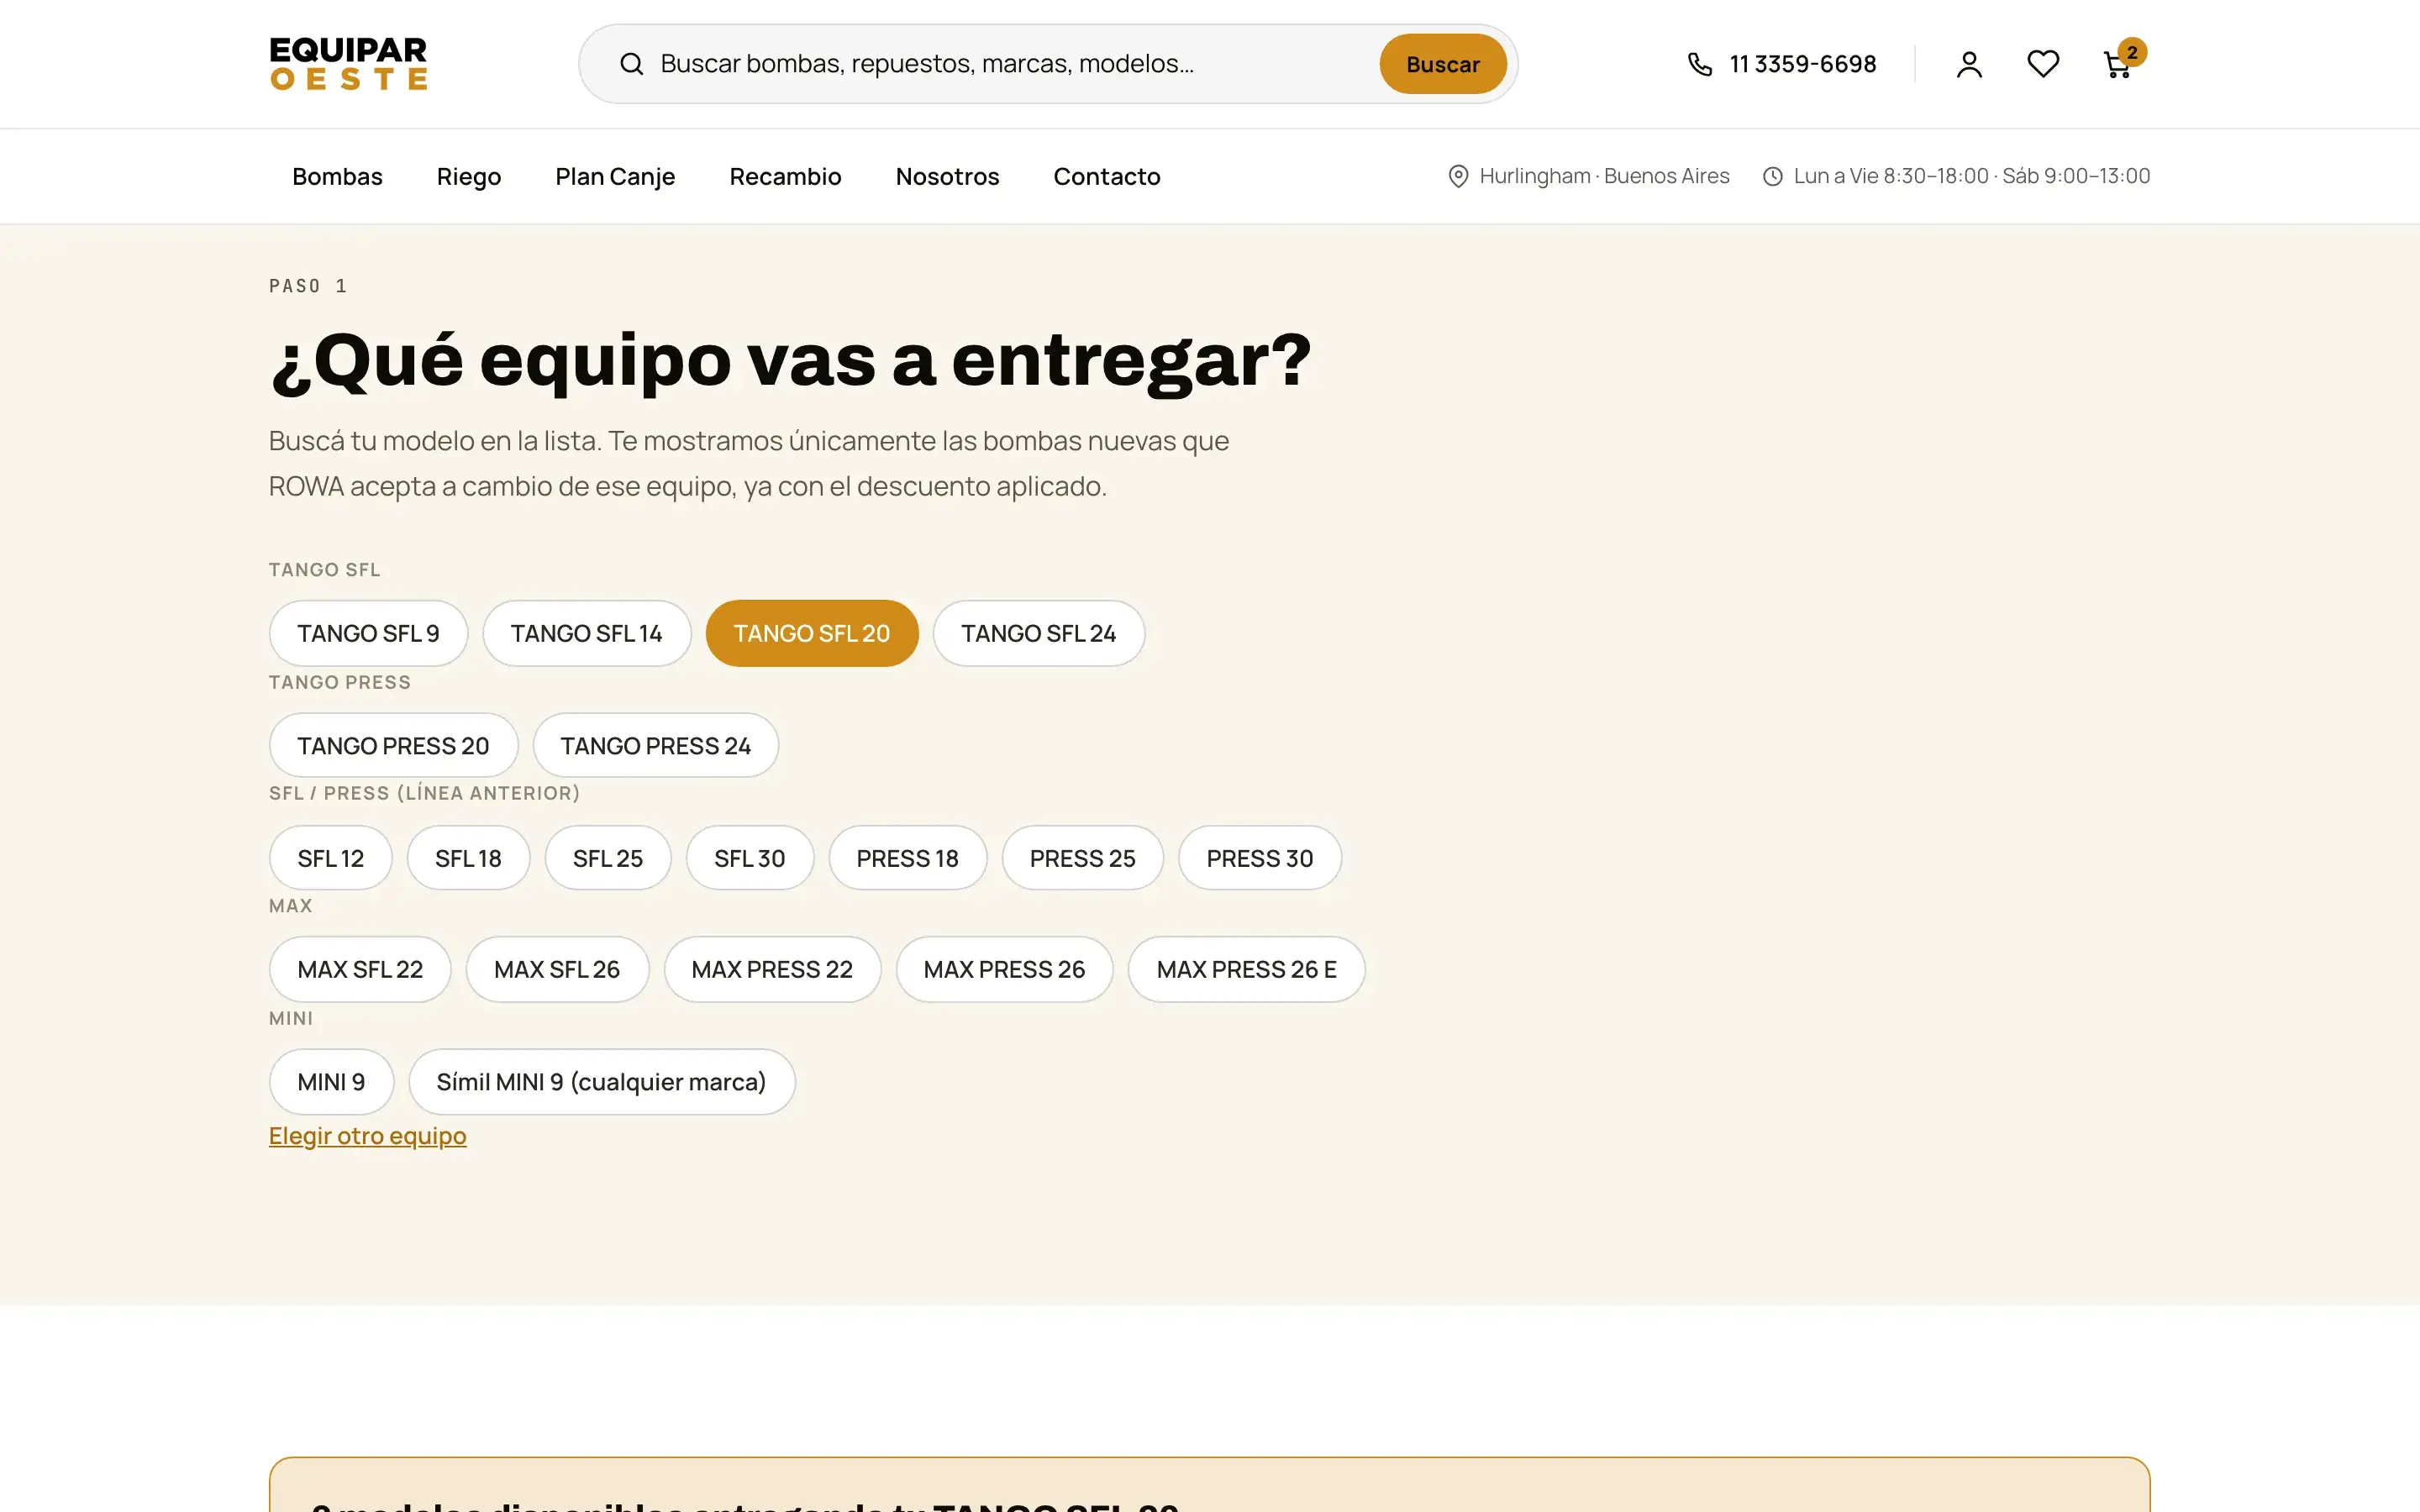Select MAX SFL 22
Screen dimensions: 2420x1512
tap(360, 969)
